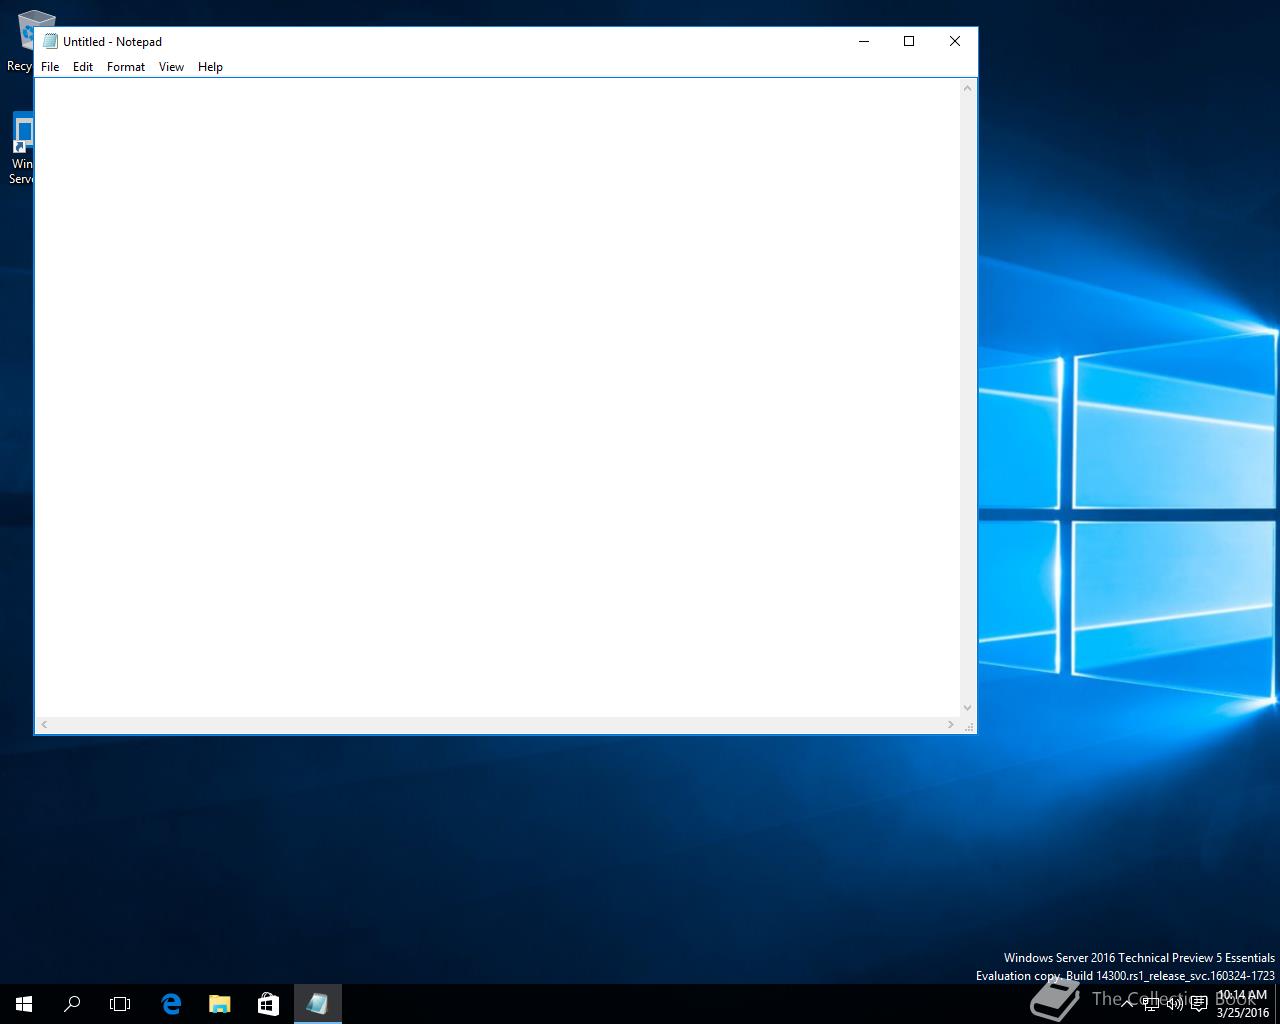Click the vertical scrollbar down arrow

(x=967, y=708)
